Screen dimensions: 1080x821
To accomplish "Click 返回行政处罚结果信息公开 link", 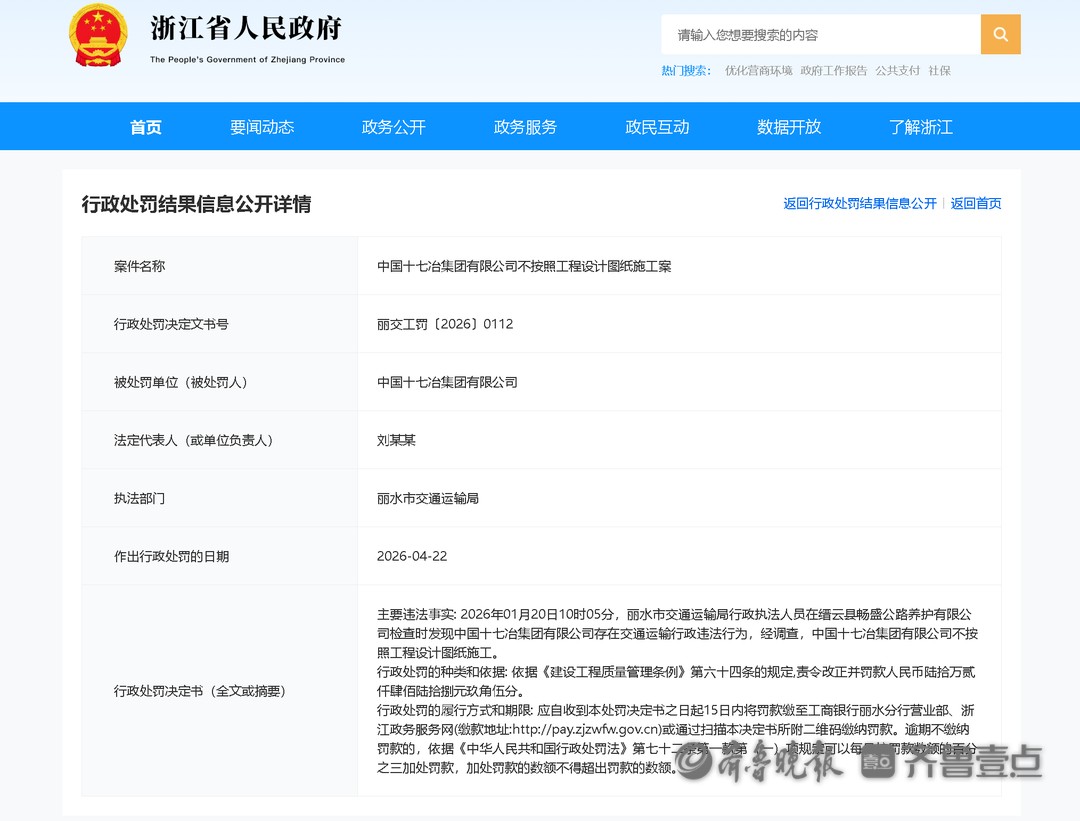I will [860, 204].
